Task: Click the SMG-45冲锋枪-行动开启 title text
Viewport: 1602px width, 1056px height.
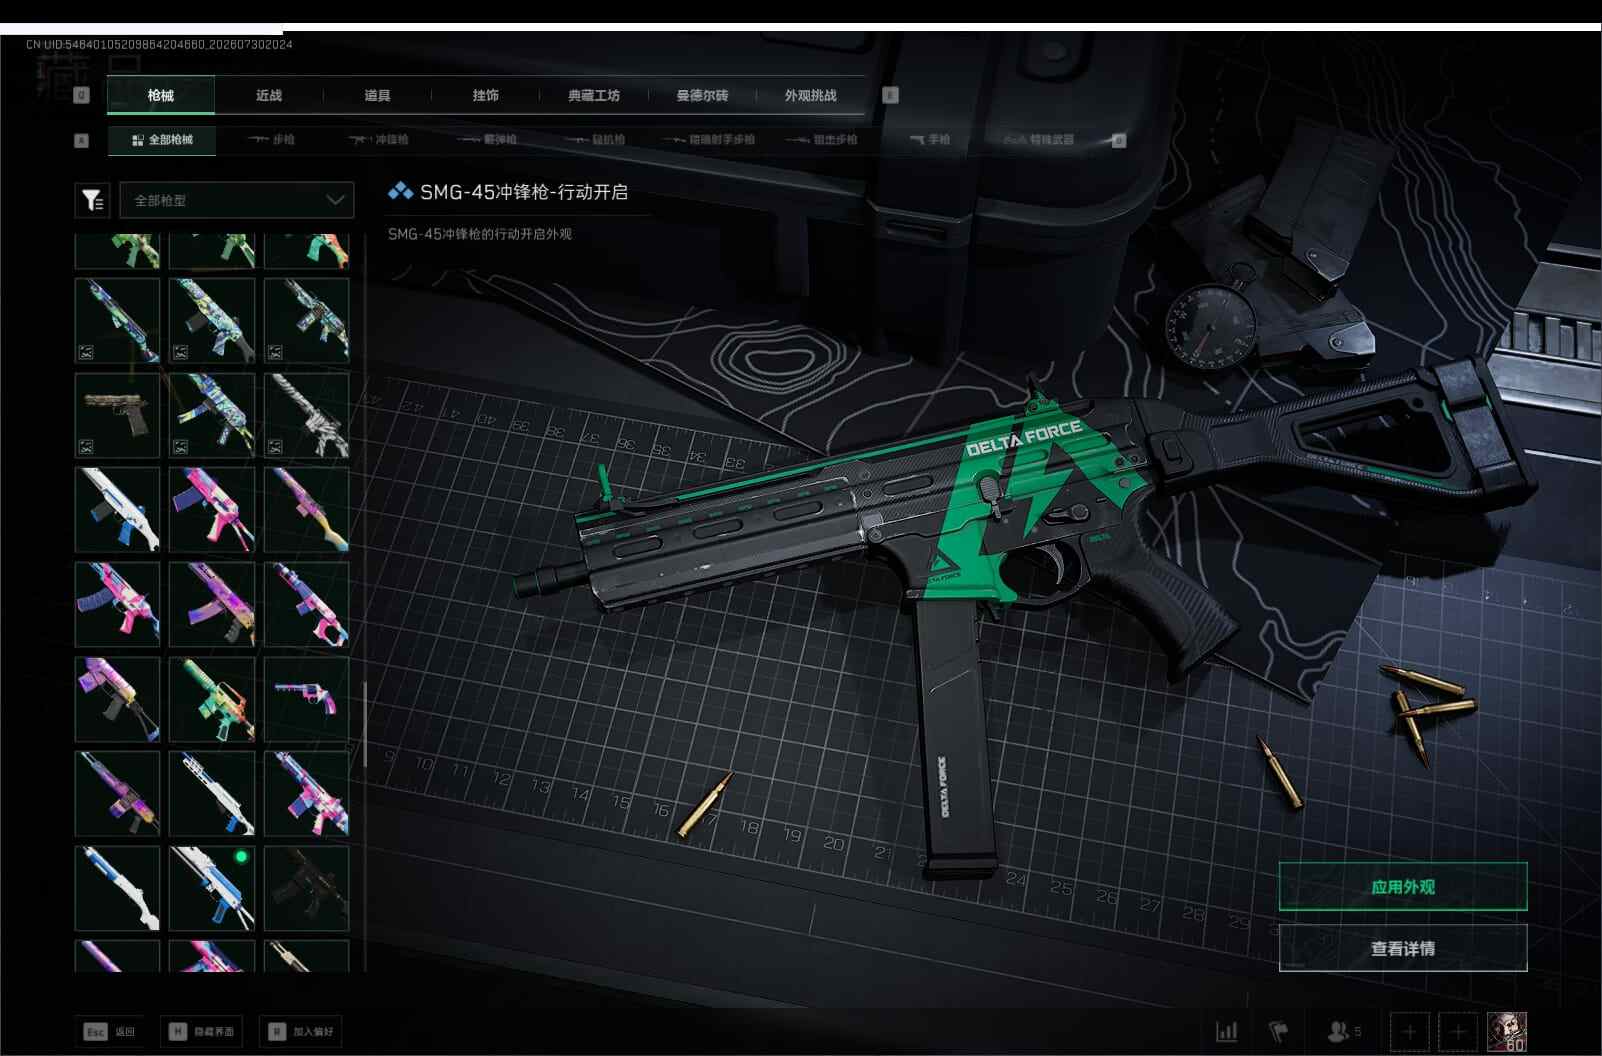Action: [x=524, y=192]
